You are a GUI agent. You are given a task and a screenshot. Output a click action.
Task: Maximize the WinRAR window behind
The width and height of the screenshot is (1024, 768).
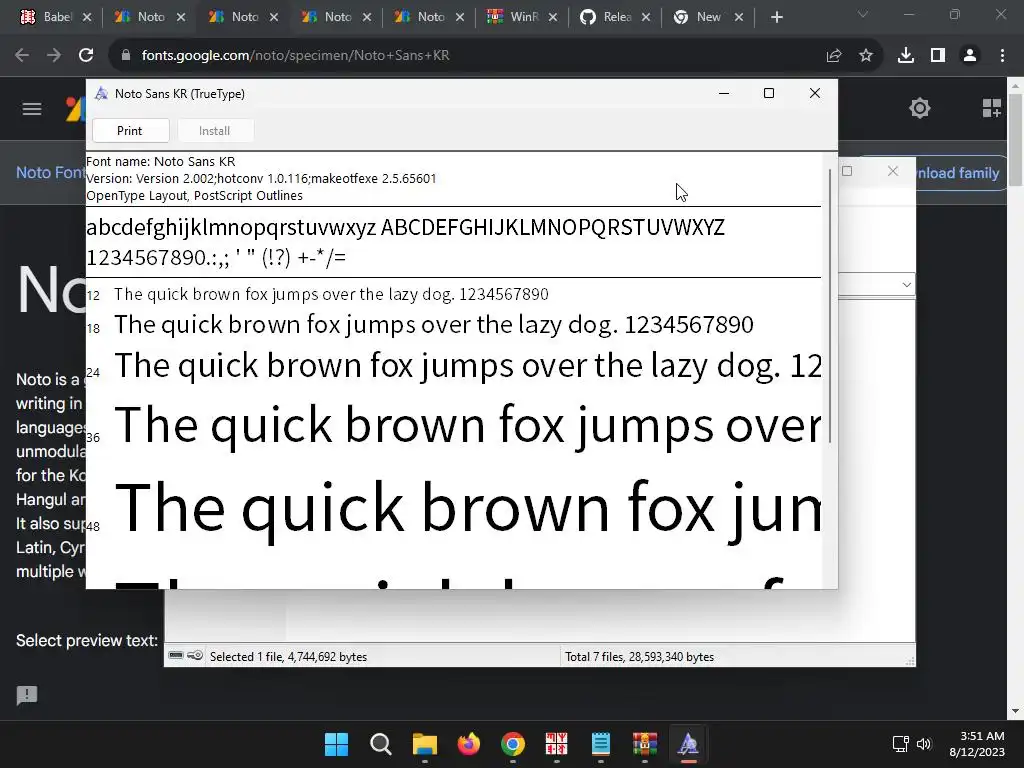[x=847, y=171]
